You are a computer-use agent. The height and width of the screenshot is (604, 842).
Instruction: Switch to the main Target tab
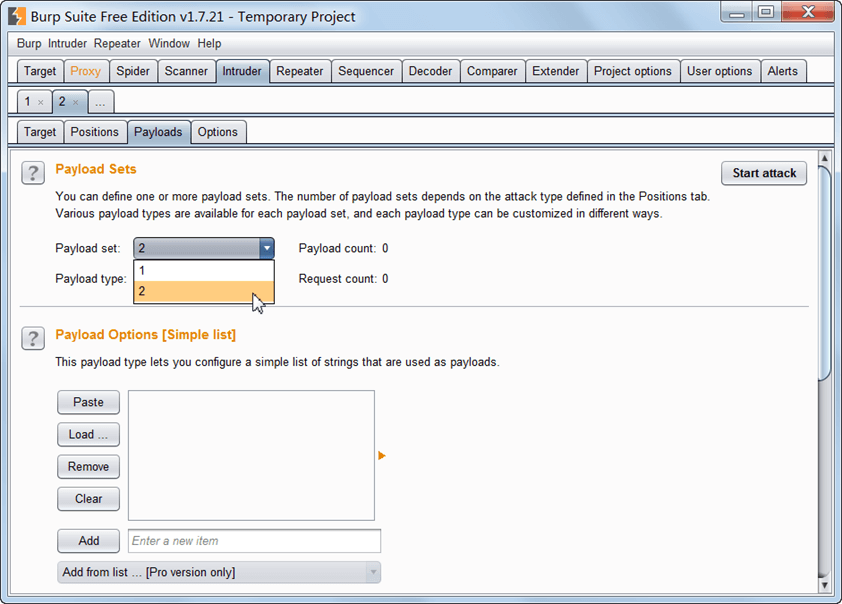coord(40,71)
